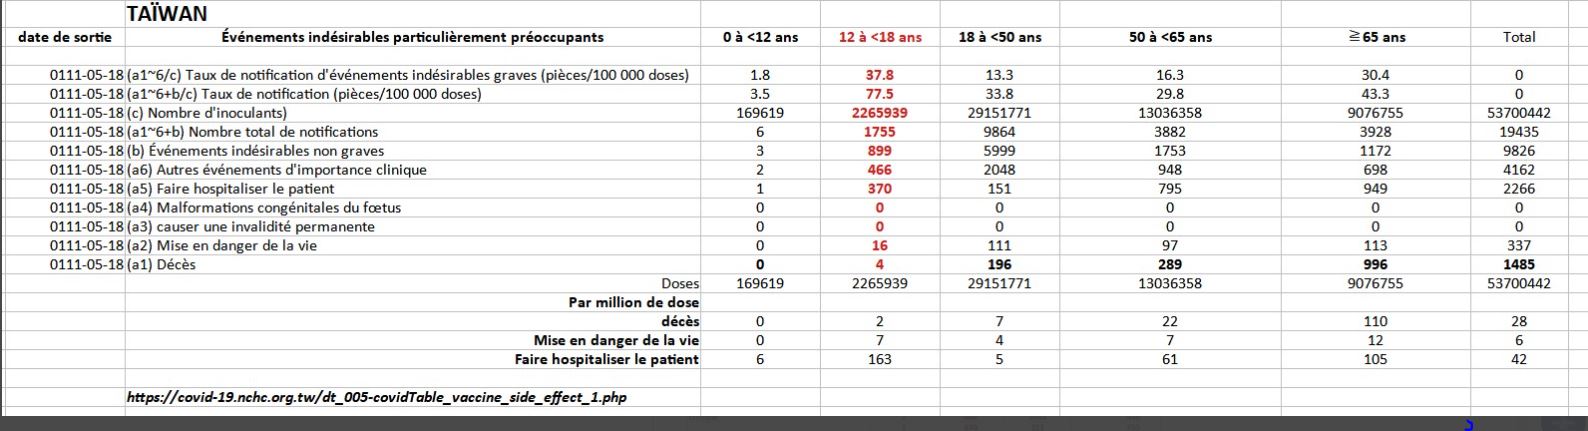
Task: Select the bold 996 deaths cell
Action: (x=1375, y=265)
